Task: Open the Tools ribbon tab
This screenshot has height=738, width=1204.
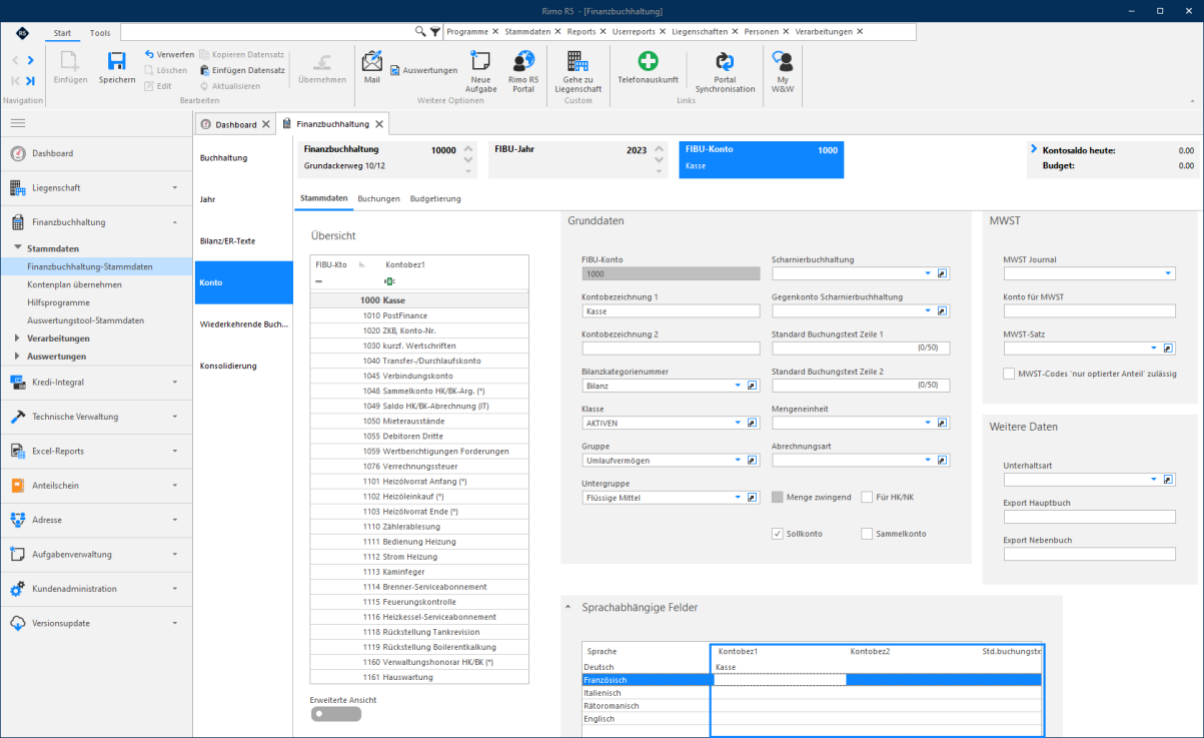Action: tap(100, 33)
